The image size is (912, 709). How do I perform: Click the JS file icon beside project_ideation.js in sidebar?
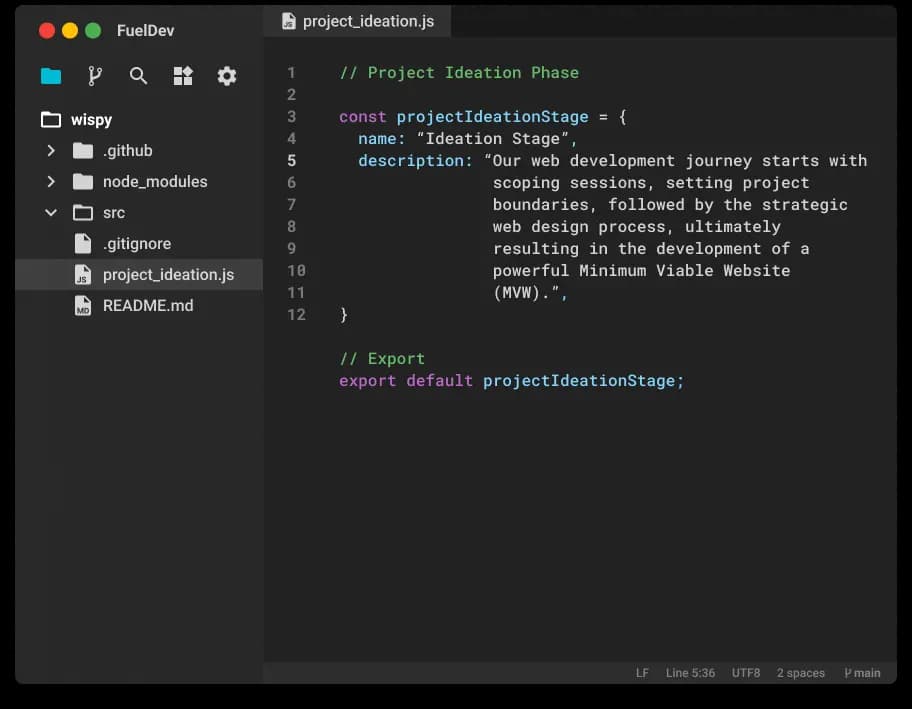click(x=83, y=275)
